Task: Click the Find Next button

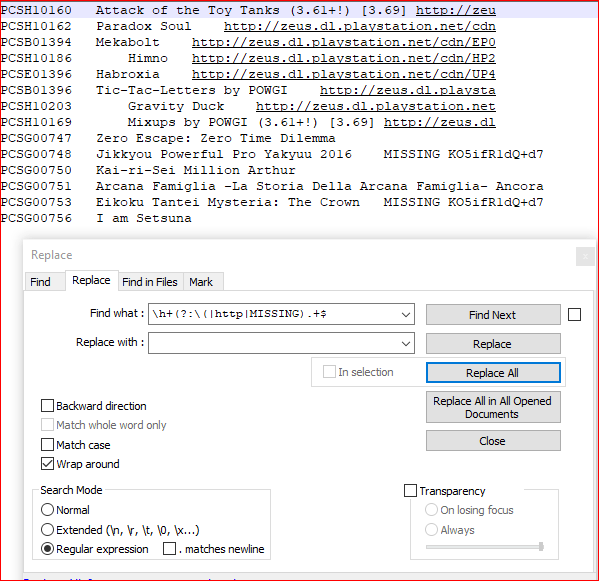Action: (493, 315)
